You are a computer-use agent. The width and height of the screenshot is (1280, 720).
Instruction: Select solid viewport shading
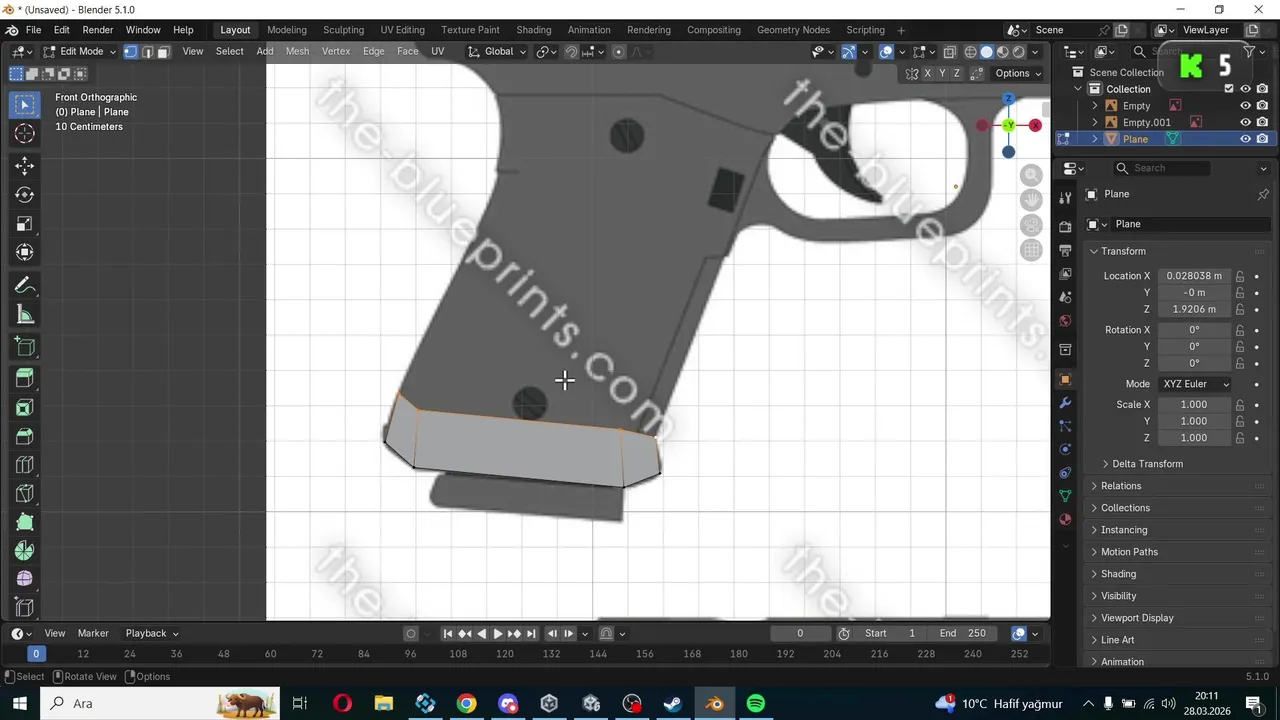pyautogui.click(x=986, y=52)
